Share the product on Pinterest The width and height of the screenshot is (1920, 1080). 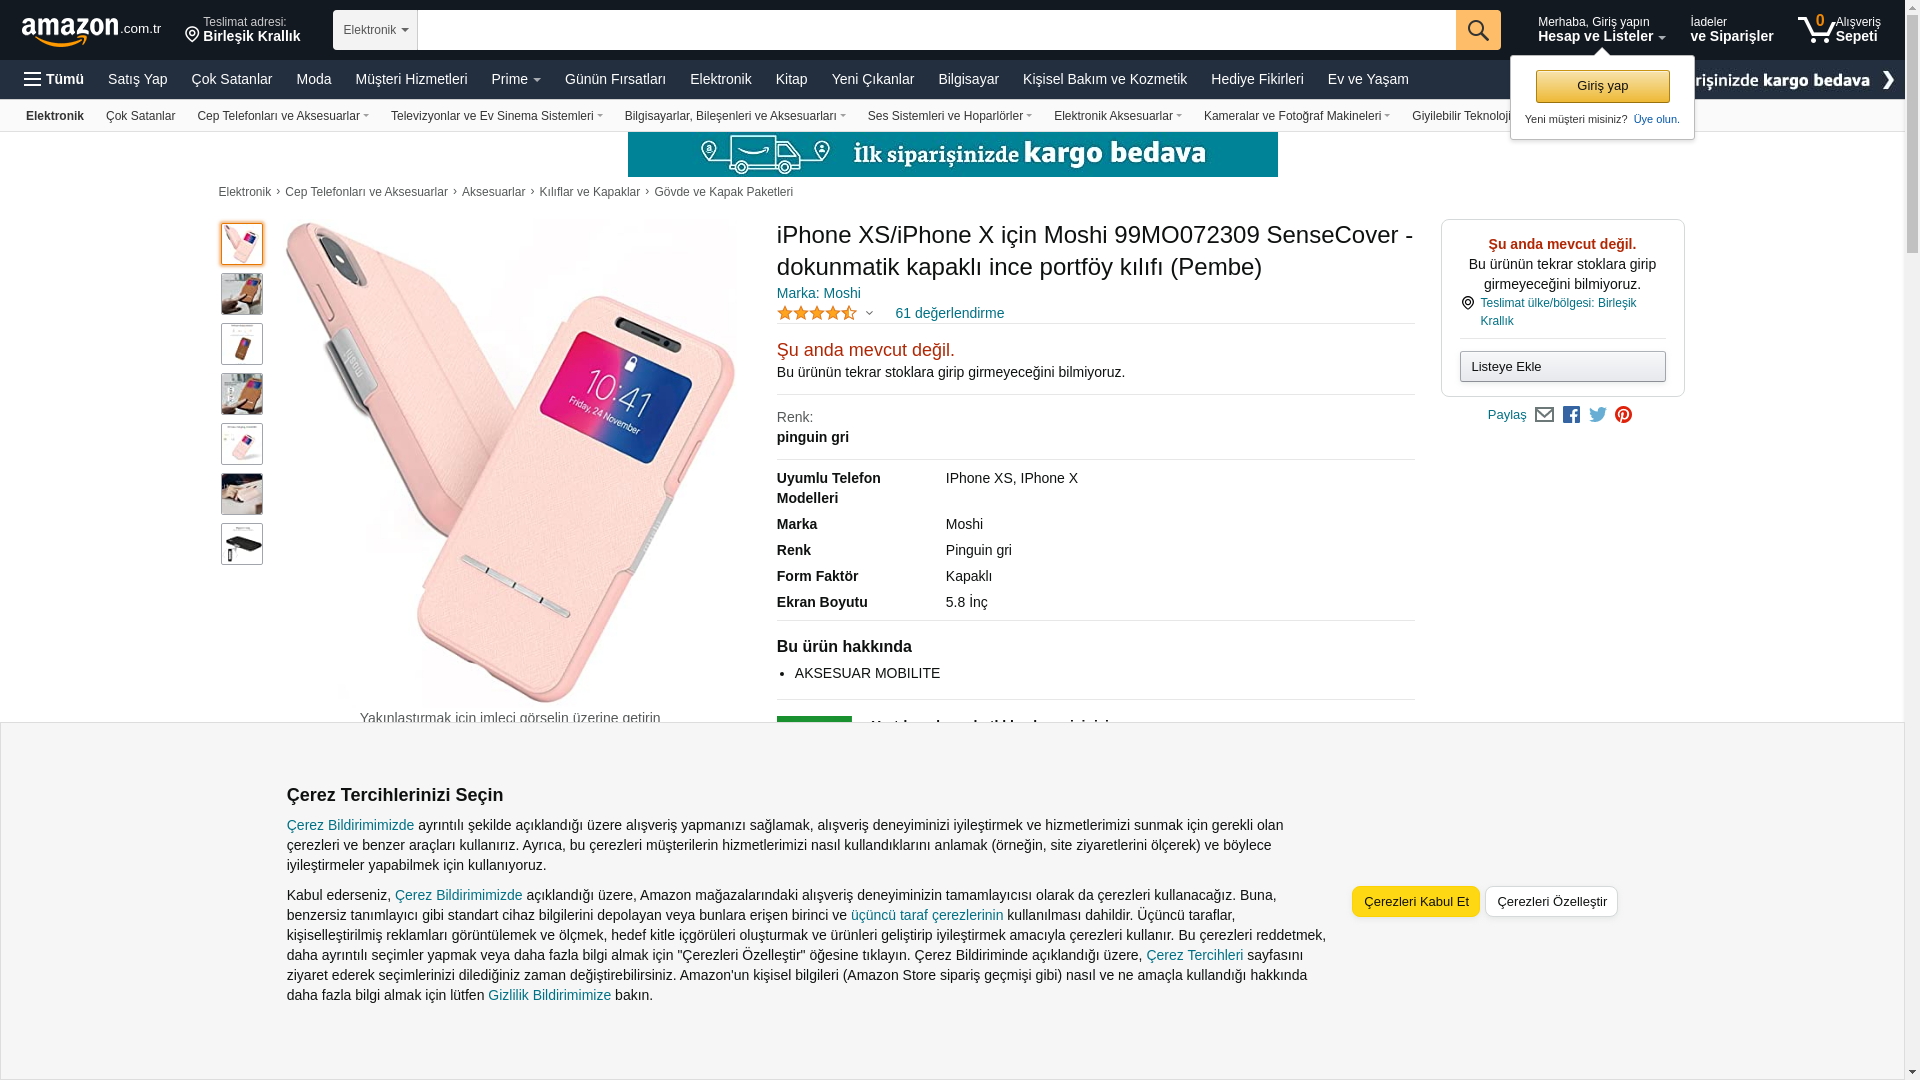tap(1623, 415)
